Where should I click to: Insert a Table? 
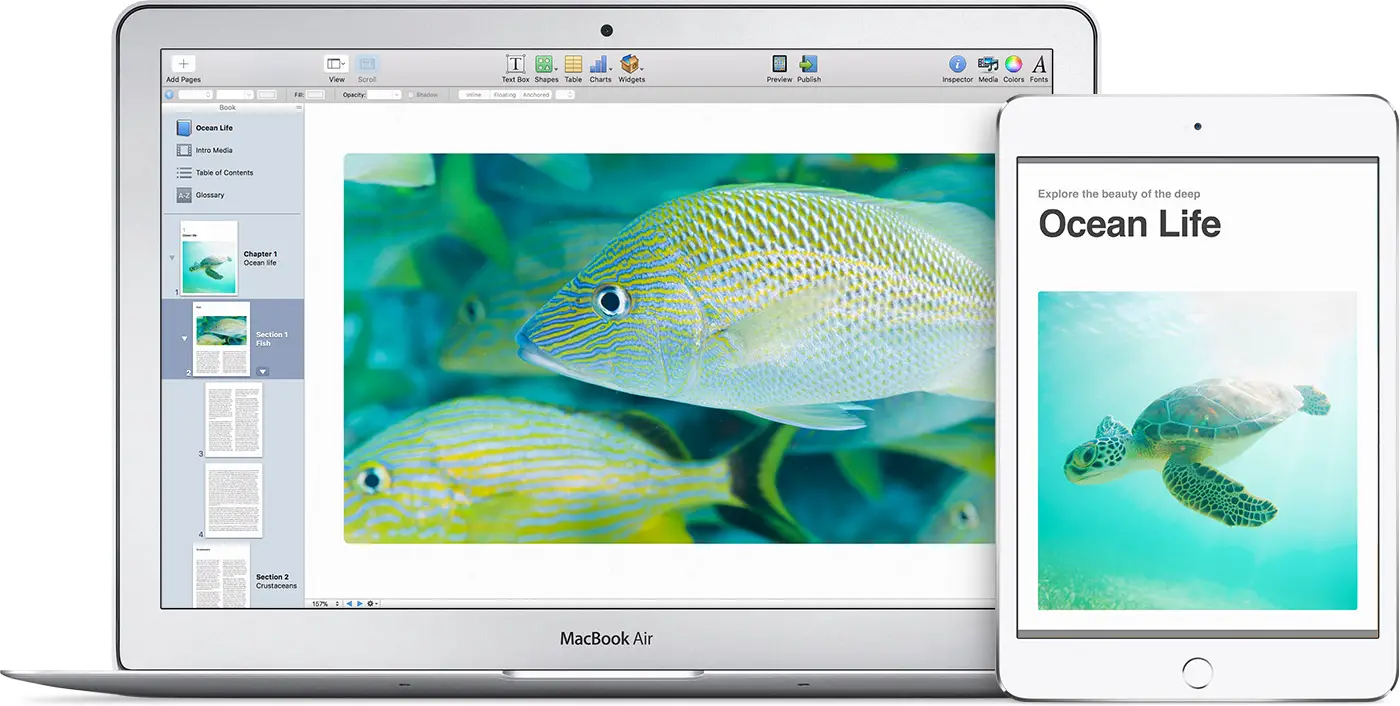tap(573, 64)
